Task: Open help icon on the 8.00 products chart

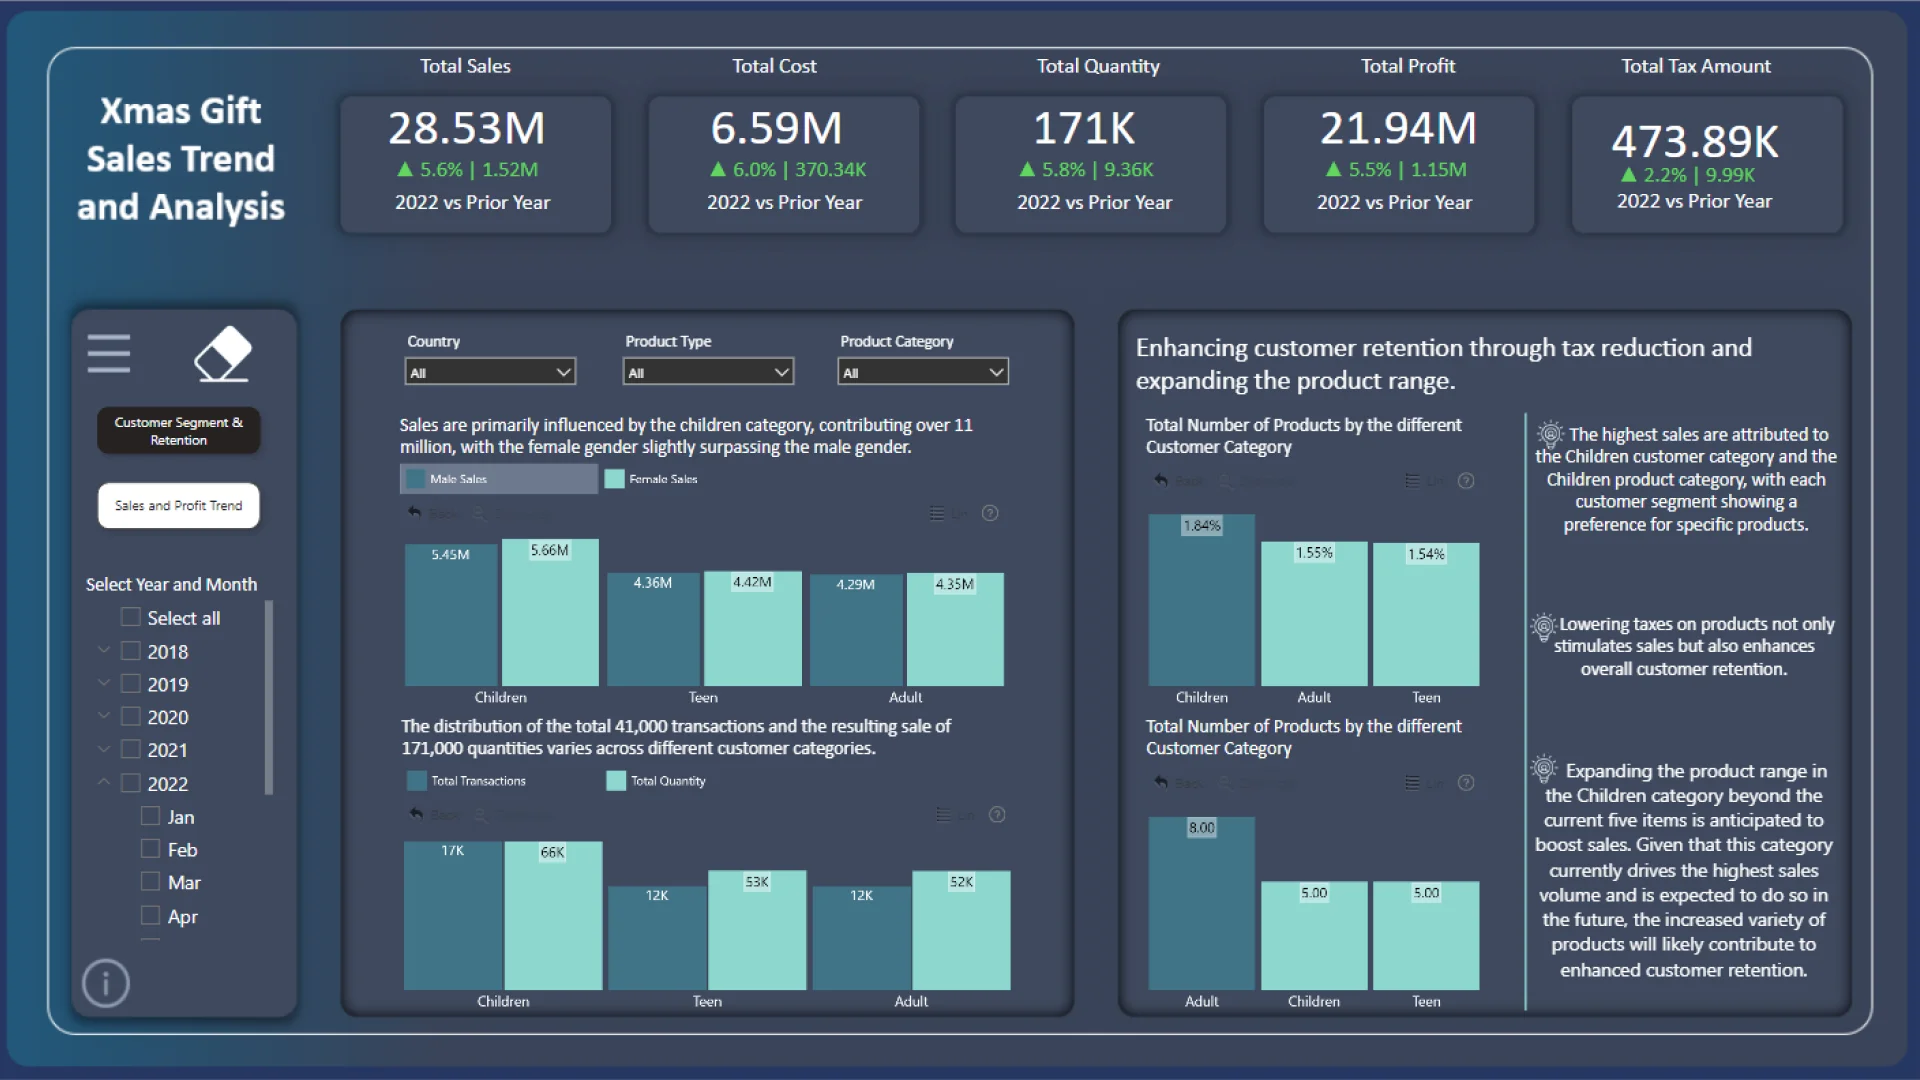Action: tap(1466, 783)
